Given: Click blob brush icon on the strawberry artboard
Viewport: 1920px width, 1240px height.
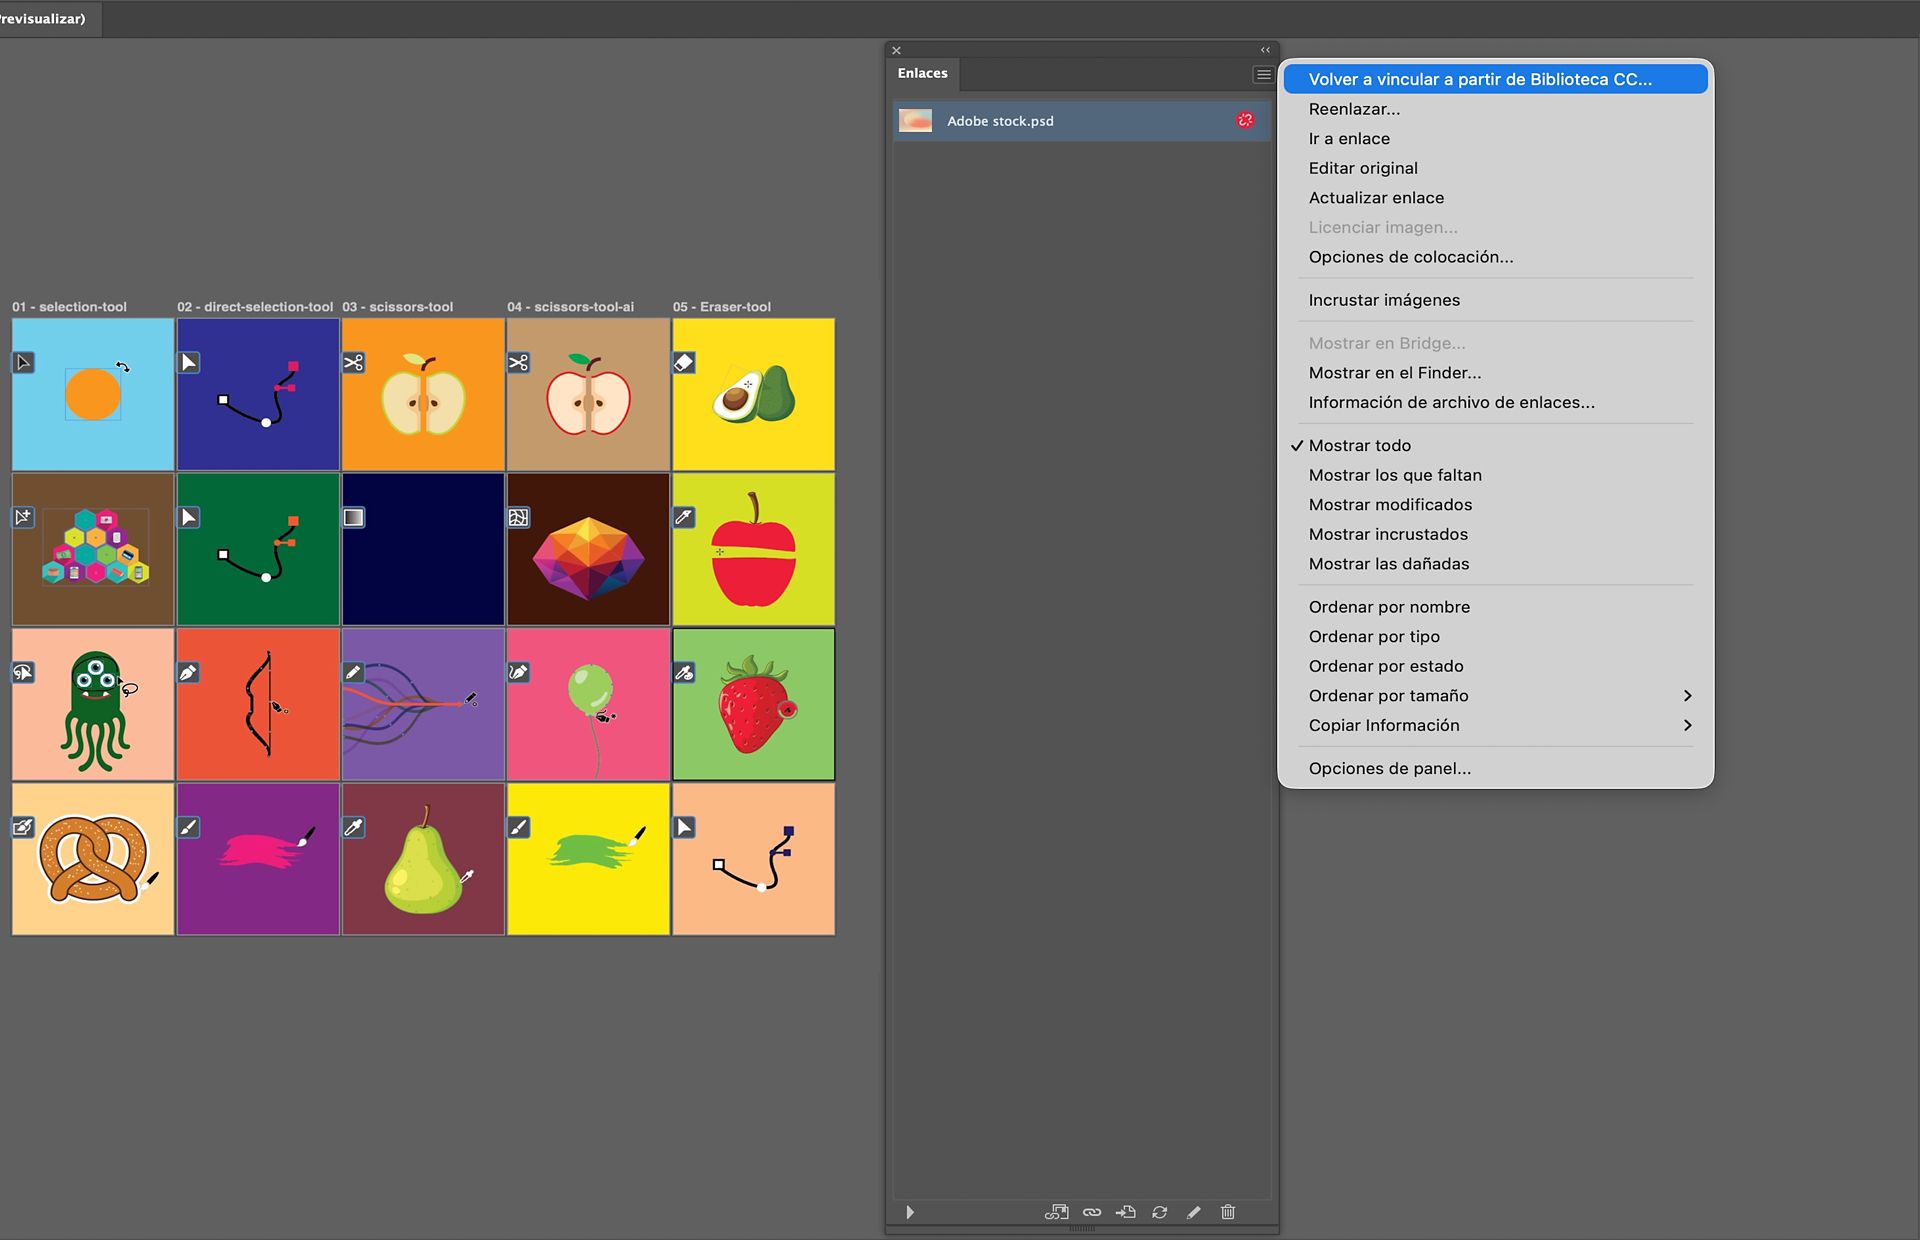Looking at the screenshot, I should tap(684, 672).
